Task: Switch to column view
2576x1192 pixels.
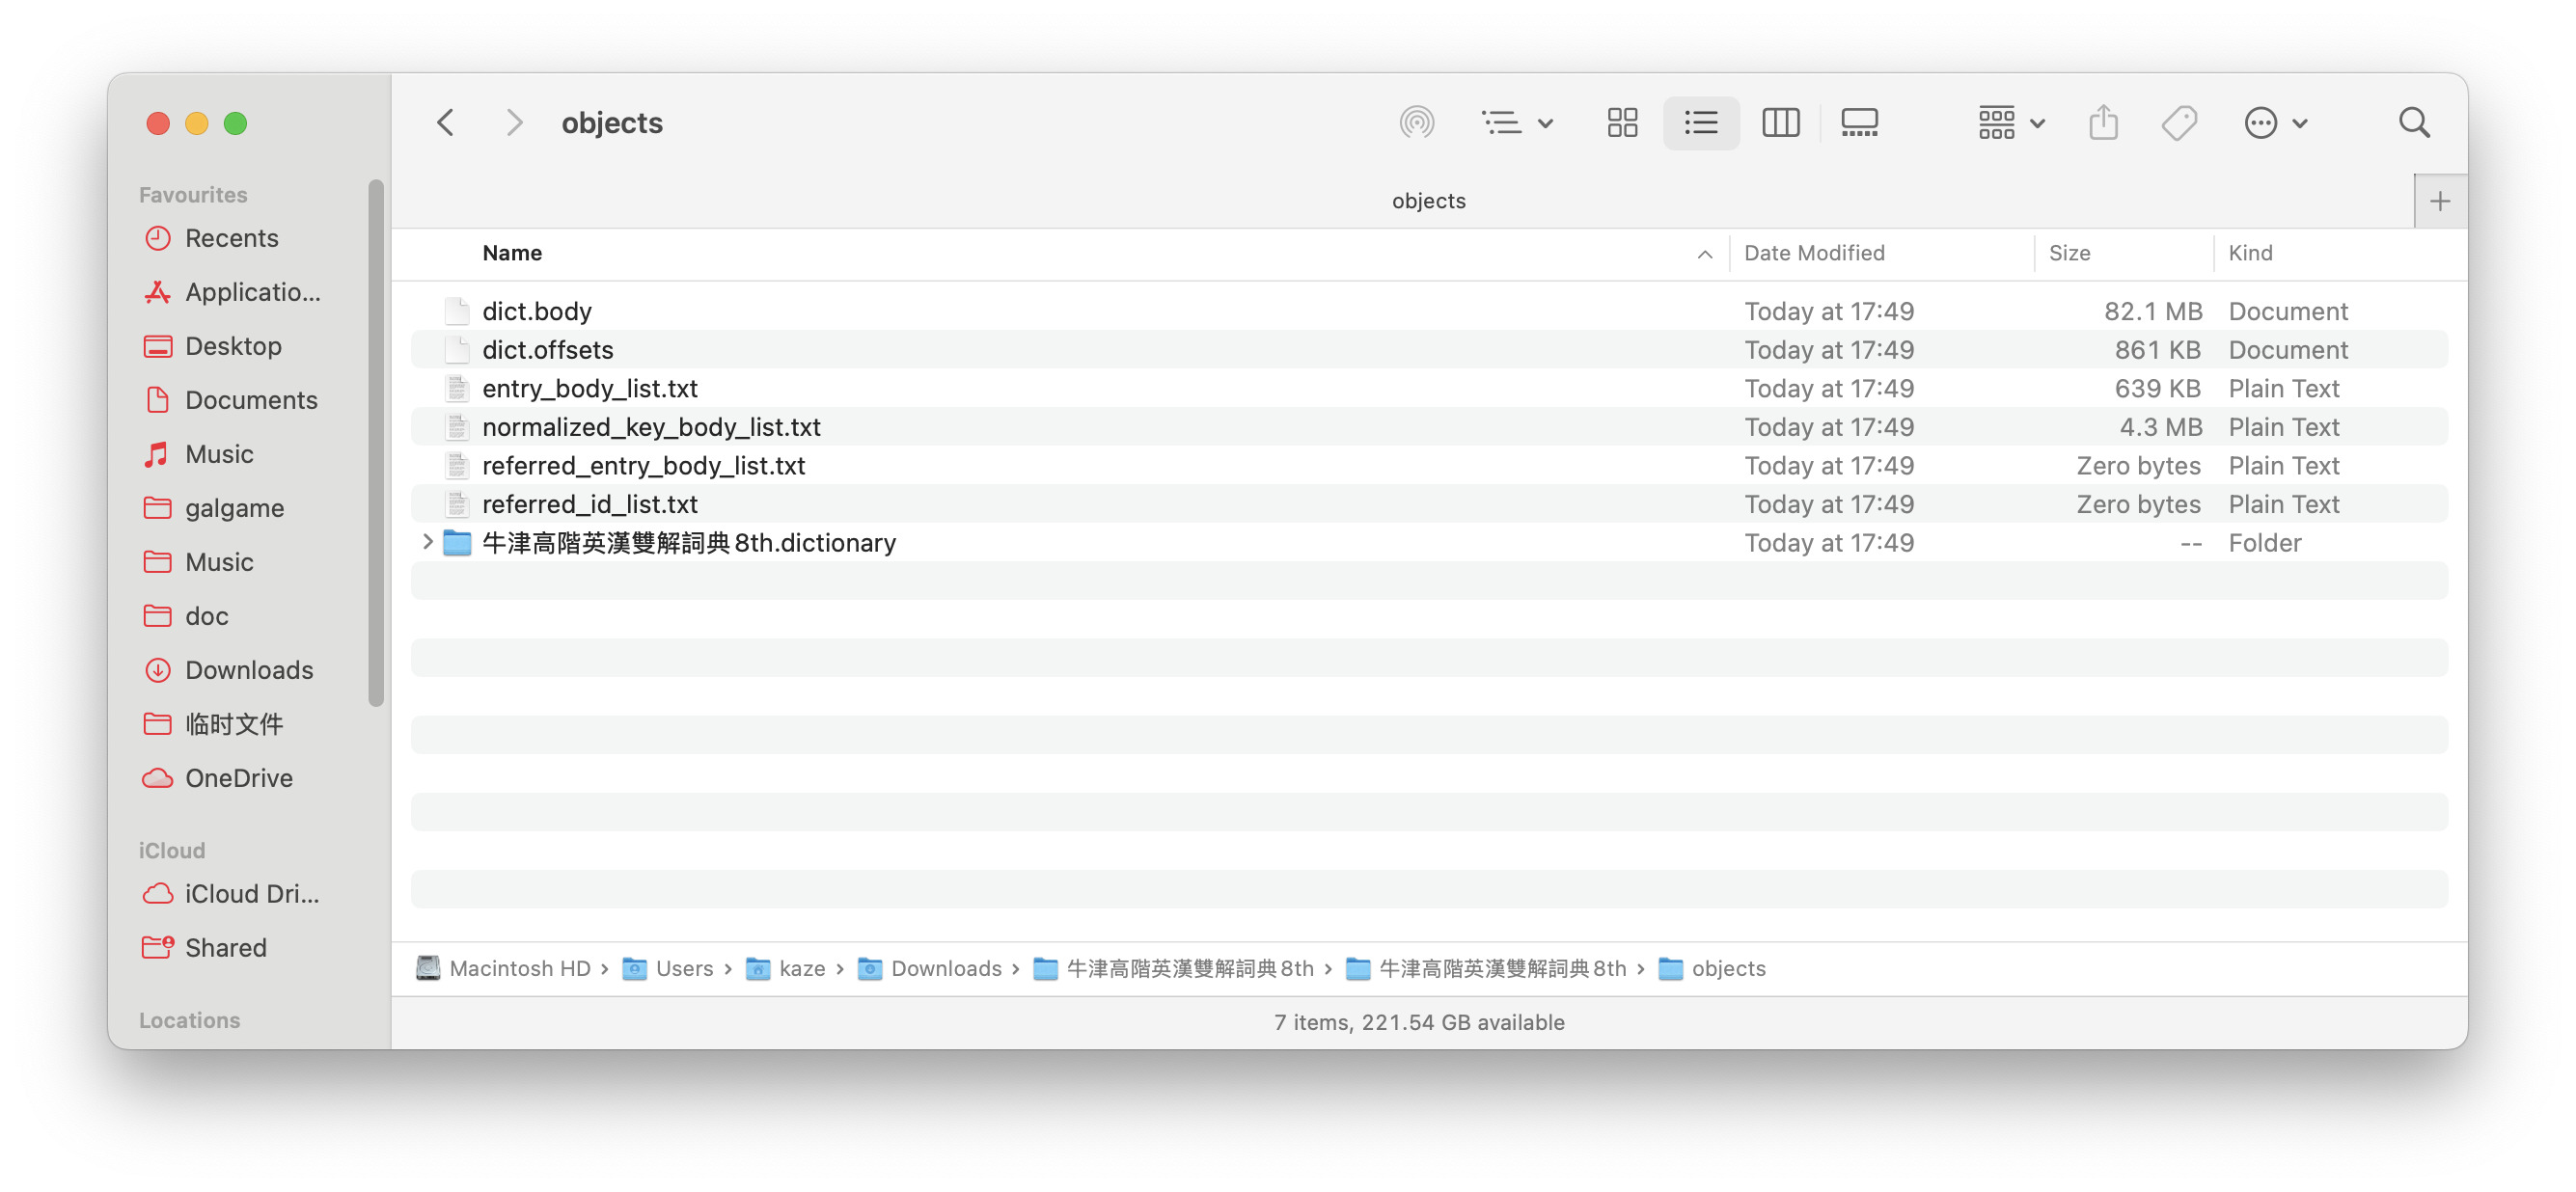Action: coord(1780,123)
